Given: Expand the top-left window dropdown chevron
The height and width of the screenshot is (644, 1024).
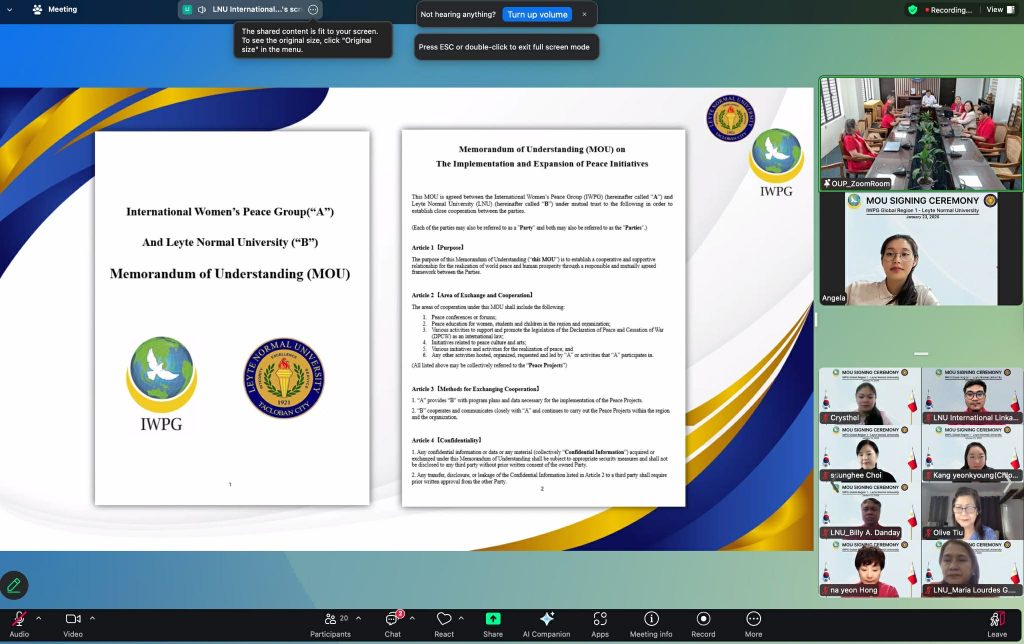Looking at the screenshot, I should tap(10, 10).
